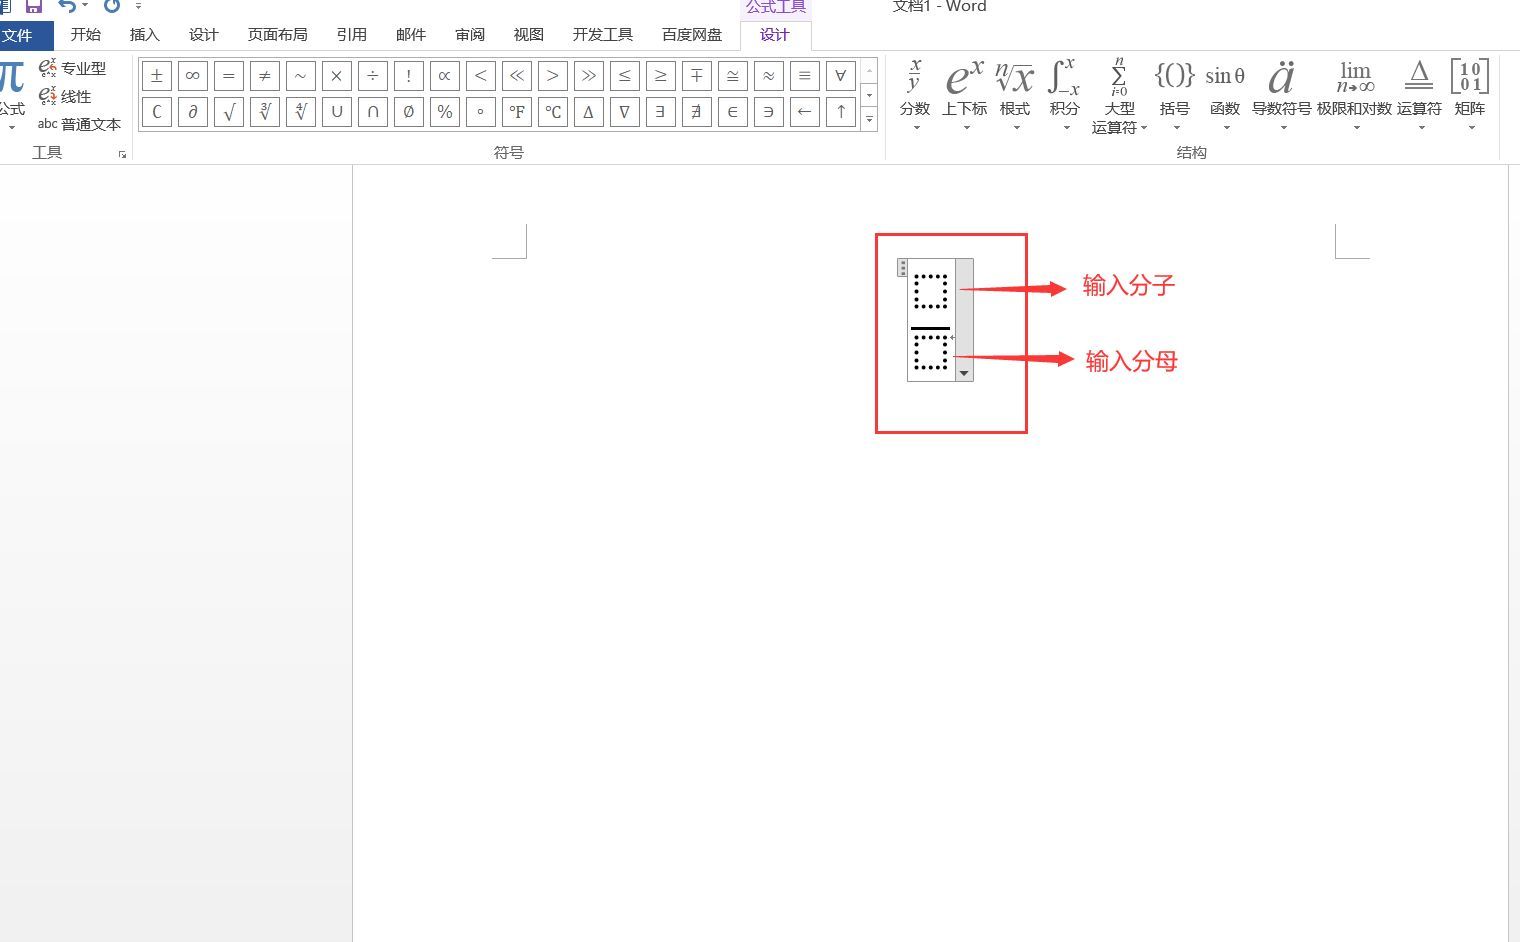Switch to the 审阅 Review tab
Screen dimensions: 1520x942
[470, 35]
